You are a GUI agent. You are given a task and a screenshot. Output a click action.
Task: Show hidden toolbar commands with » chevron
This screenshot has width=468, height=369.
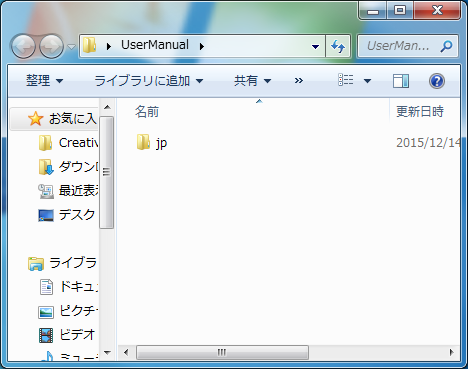coord(299,81)
